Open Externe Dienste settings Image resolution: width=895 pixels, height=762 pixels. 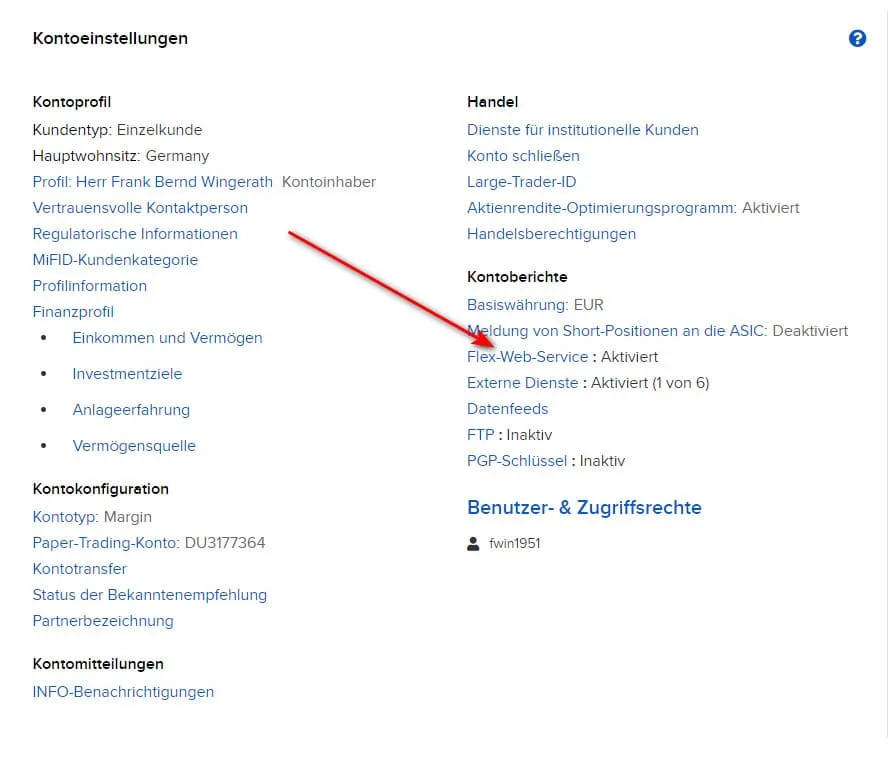point(522,383)
